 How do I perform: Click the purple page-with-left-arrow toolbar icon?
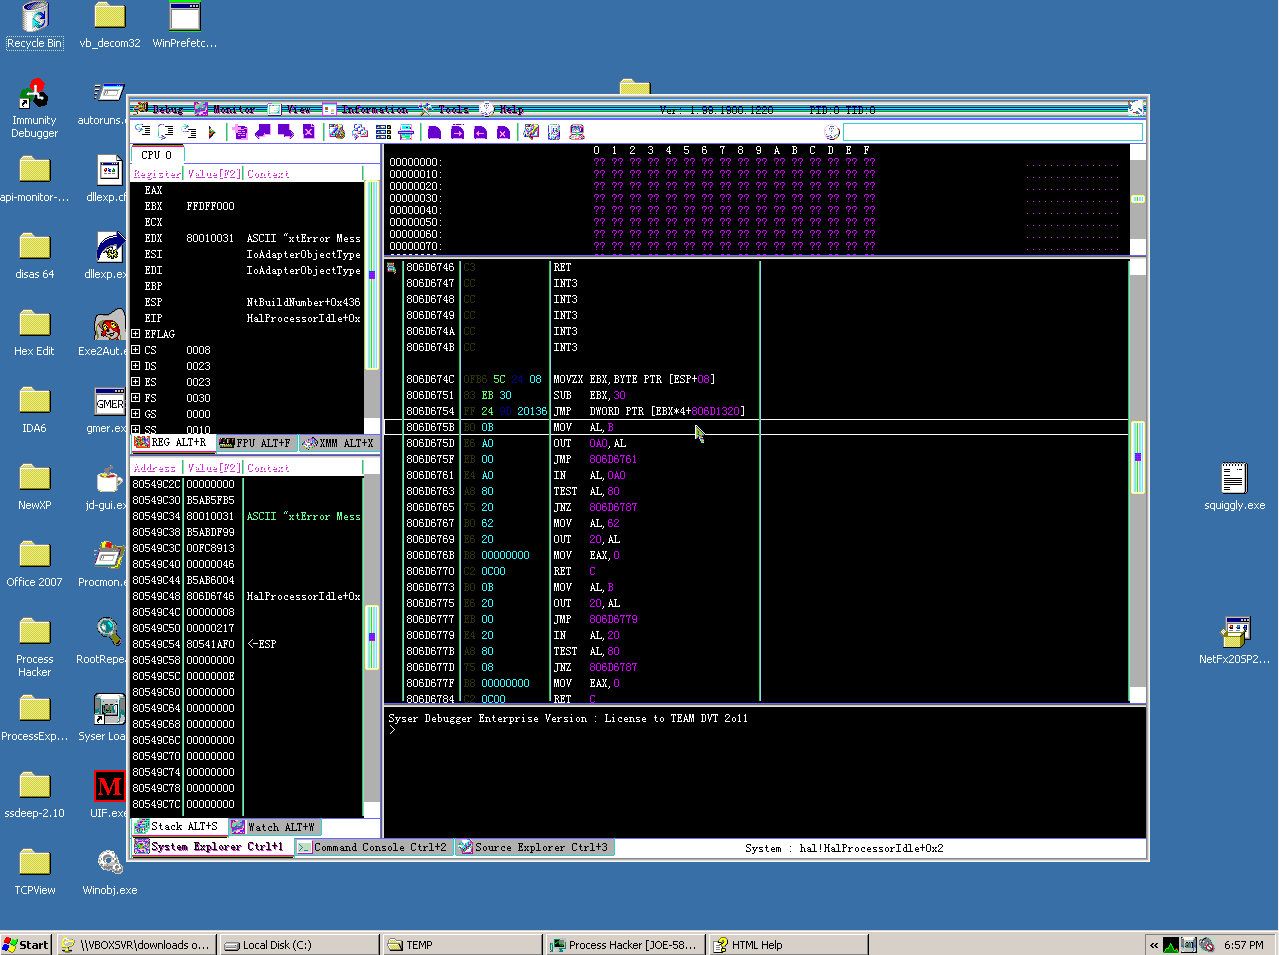[x=480, y=132]
